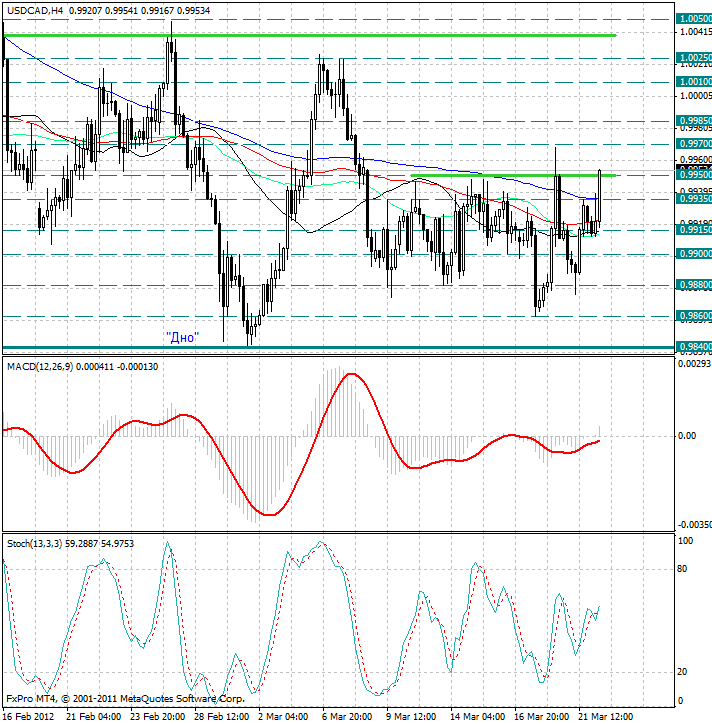Click the 1.00250 price level label
Viewport: 712px width, 724px height.
click(694, 58)
